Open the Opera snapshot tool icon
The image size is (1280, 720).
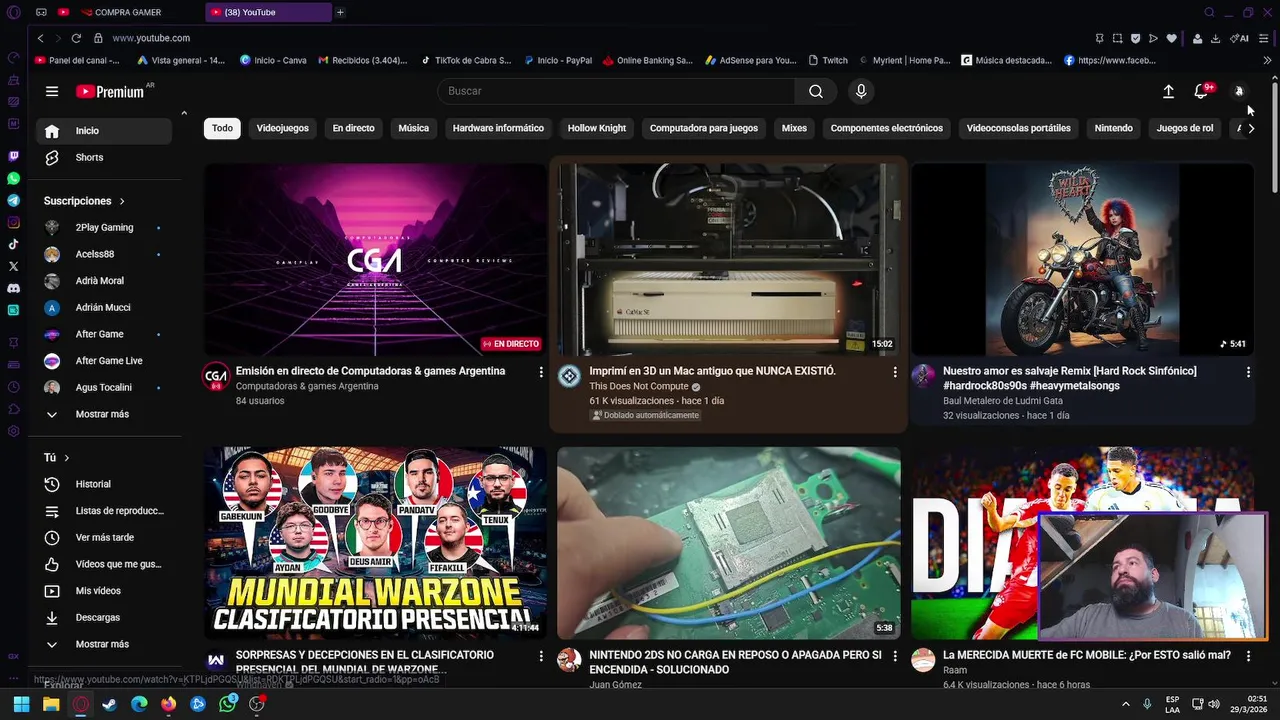click(1117, 38)
